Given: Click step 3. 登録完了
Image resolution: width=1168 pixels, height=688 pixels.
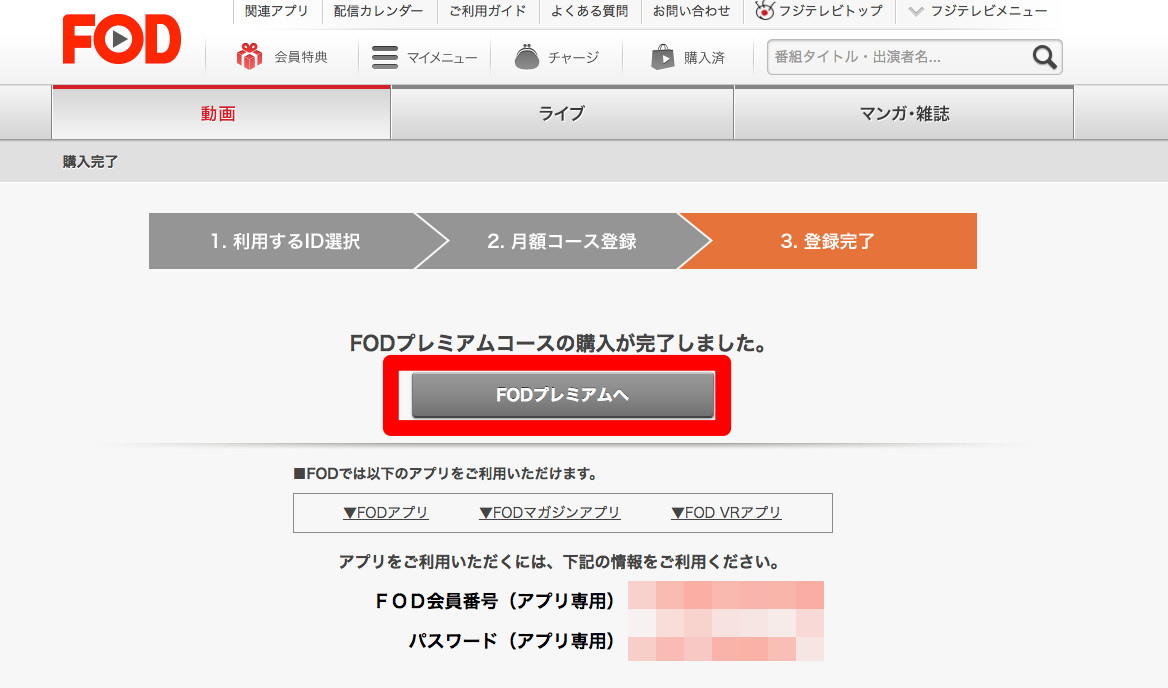Looking at the screenshot, I should (828, 241).
